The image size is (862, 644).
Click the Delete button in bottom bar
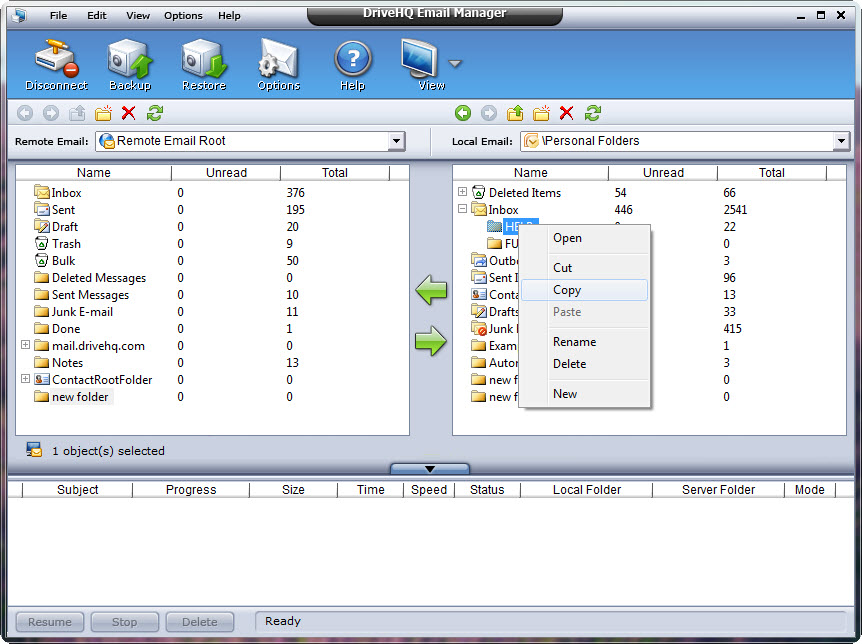200,622
